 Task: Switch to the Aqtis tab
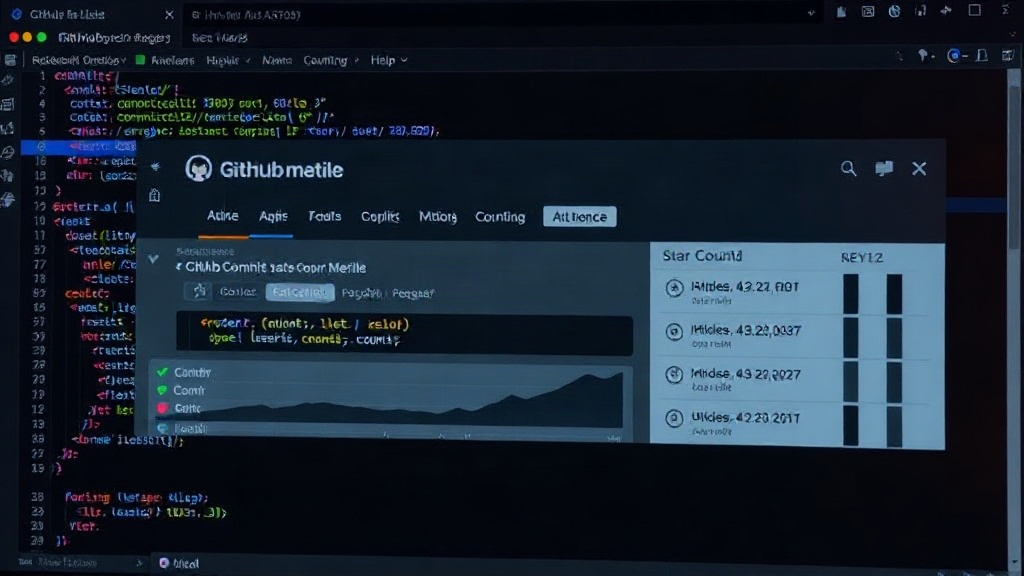pyautogui.click(x=273, y=216)
